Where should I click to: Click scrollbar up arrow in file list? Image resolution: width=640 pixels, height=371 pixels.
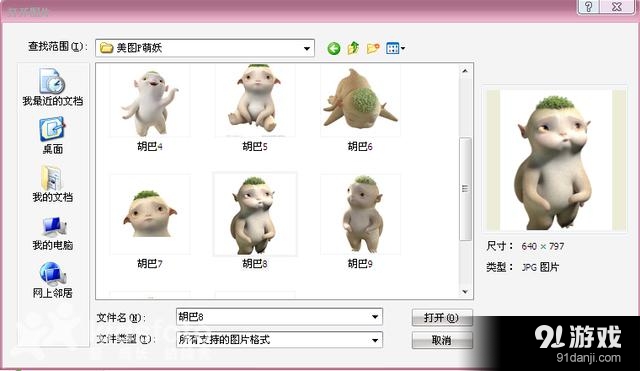pos(465,71)
